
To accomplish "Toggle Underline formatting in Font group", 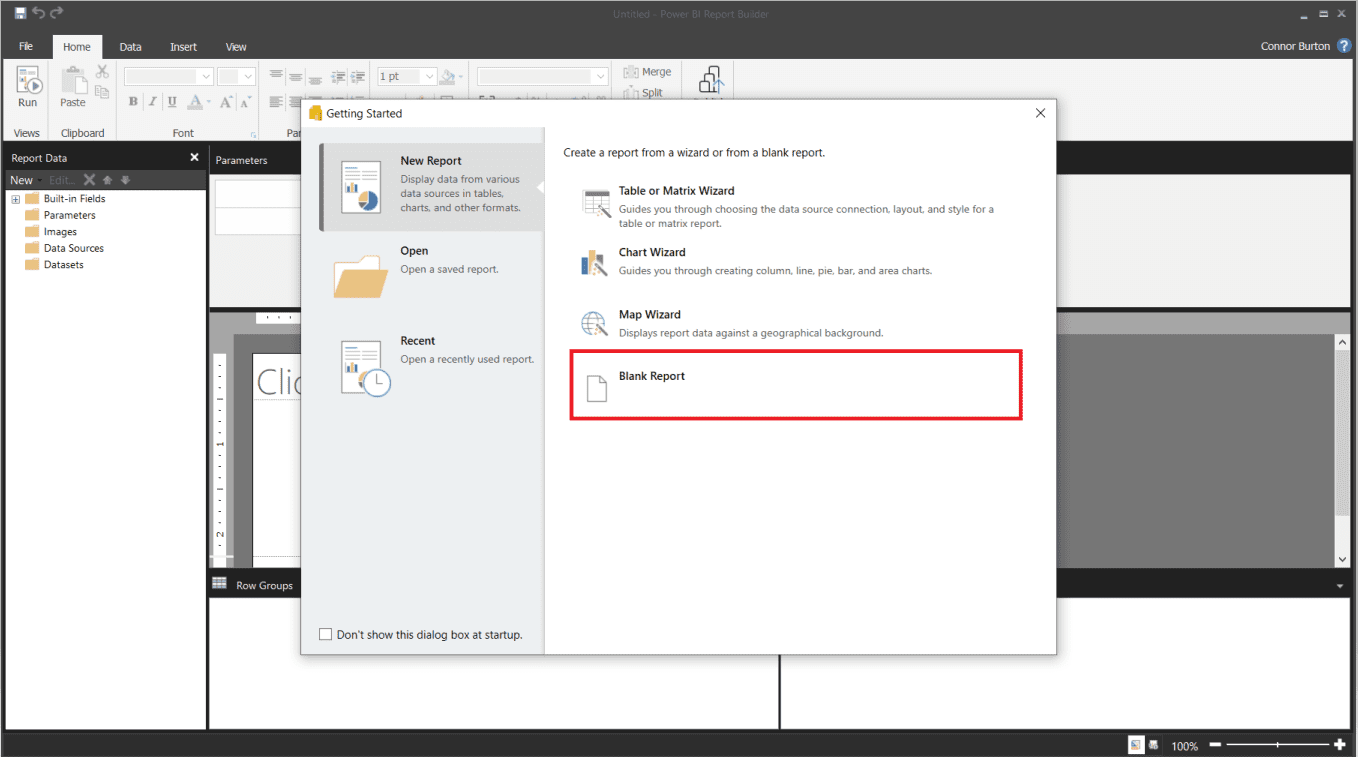I will [172, 102].
